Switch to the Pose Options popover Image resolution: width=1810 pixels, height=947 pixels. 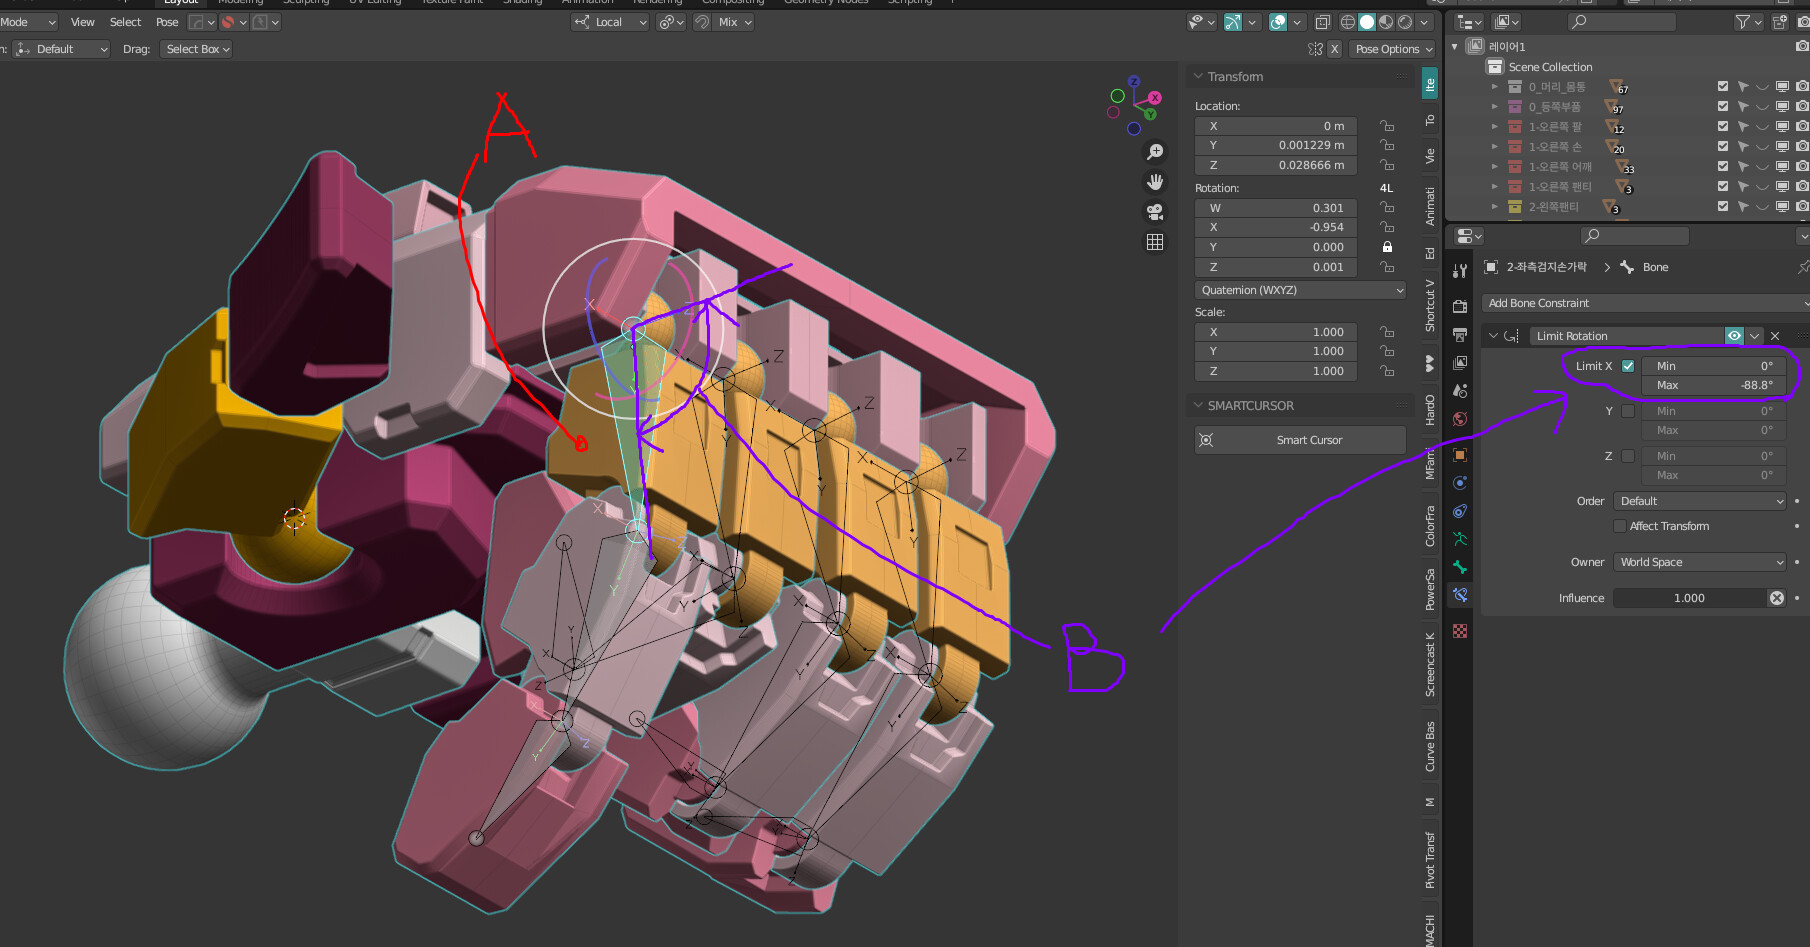pos(1392,48)
